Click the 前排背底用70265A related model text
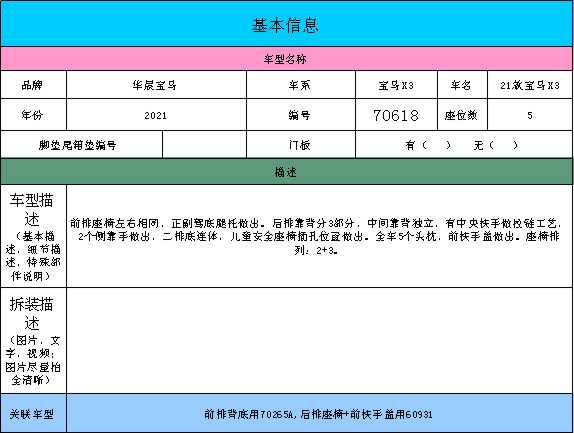 318,414
